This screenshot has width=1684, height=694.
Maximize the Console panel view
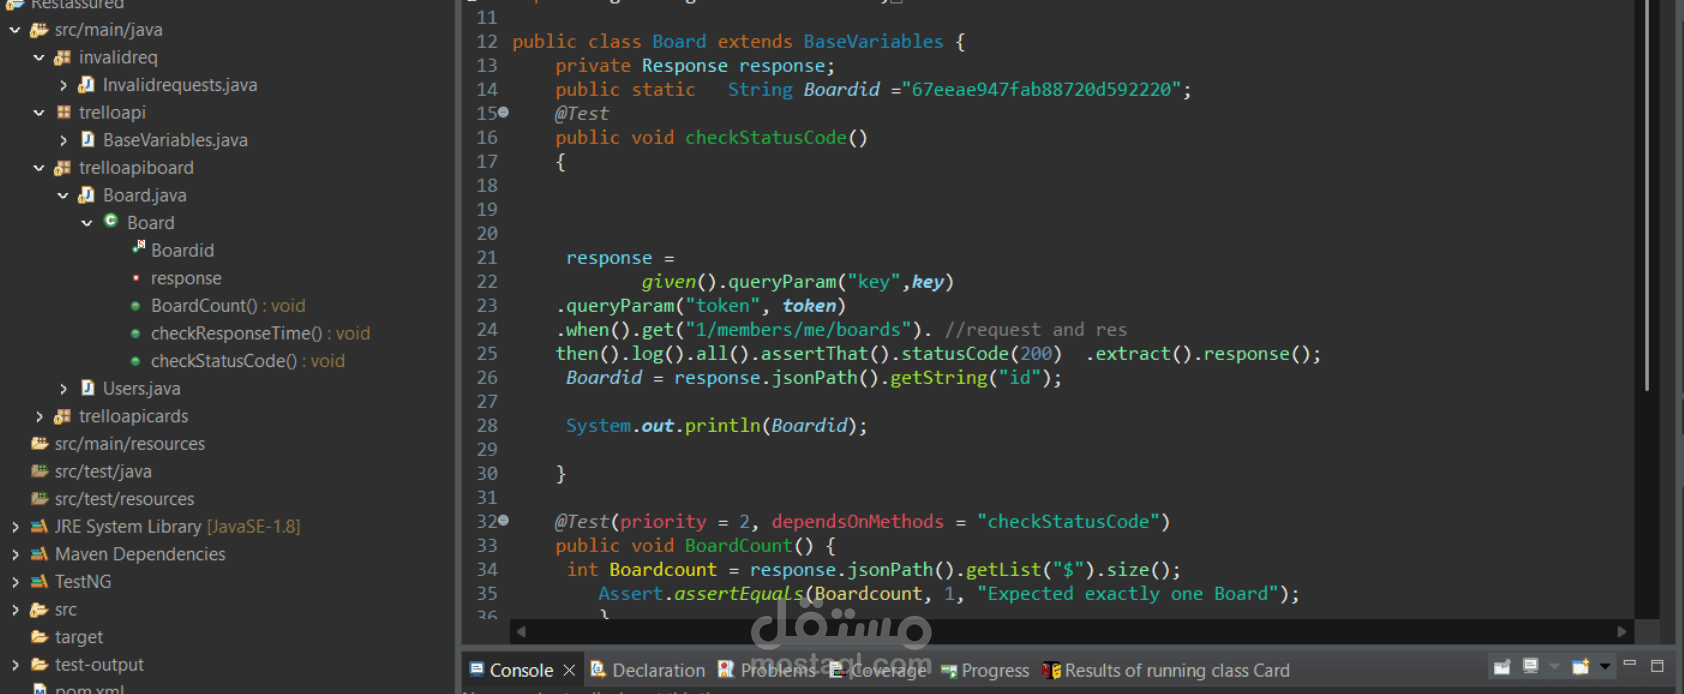(1657, 665)
